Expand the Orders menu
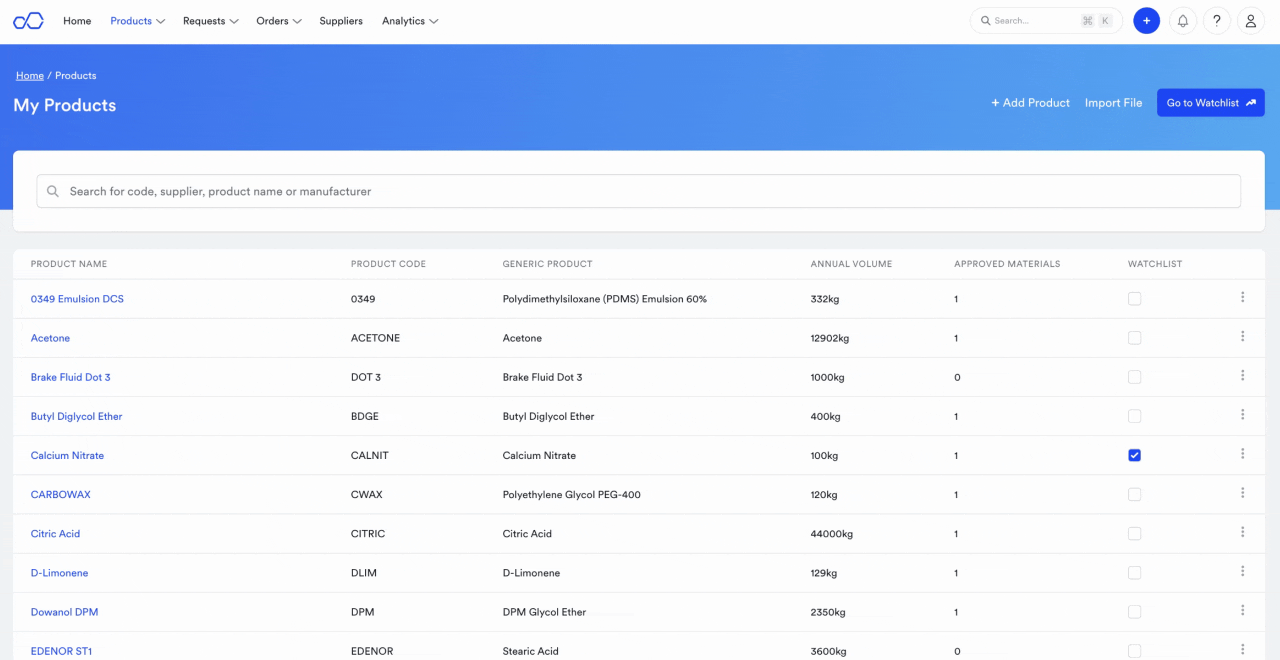Image resolution: width=1280 pixels, height=660 pixels. [x=279, y=21]
